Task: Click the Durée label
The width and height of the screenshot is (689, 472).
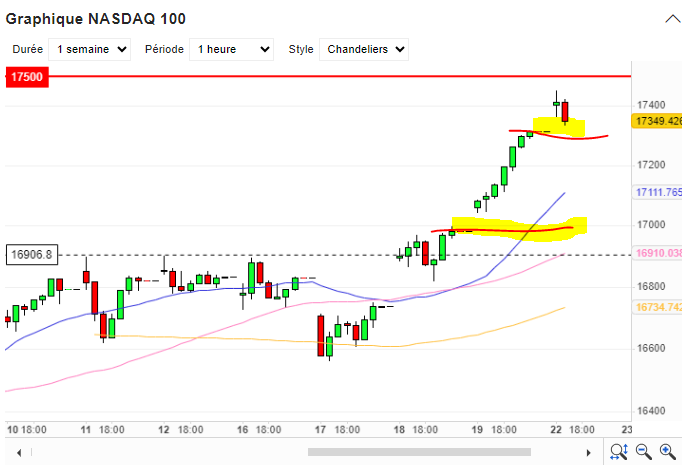Action: (28, 49)
